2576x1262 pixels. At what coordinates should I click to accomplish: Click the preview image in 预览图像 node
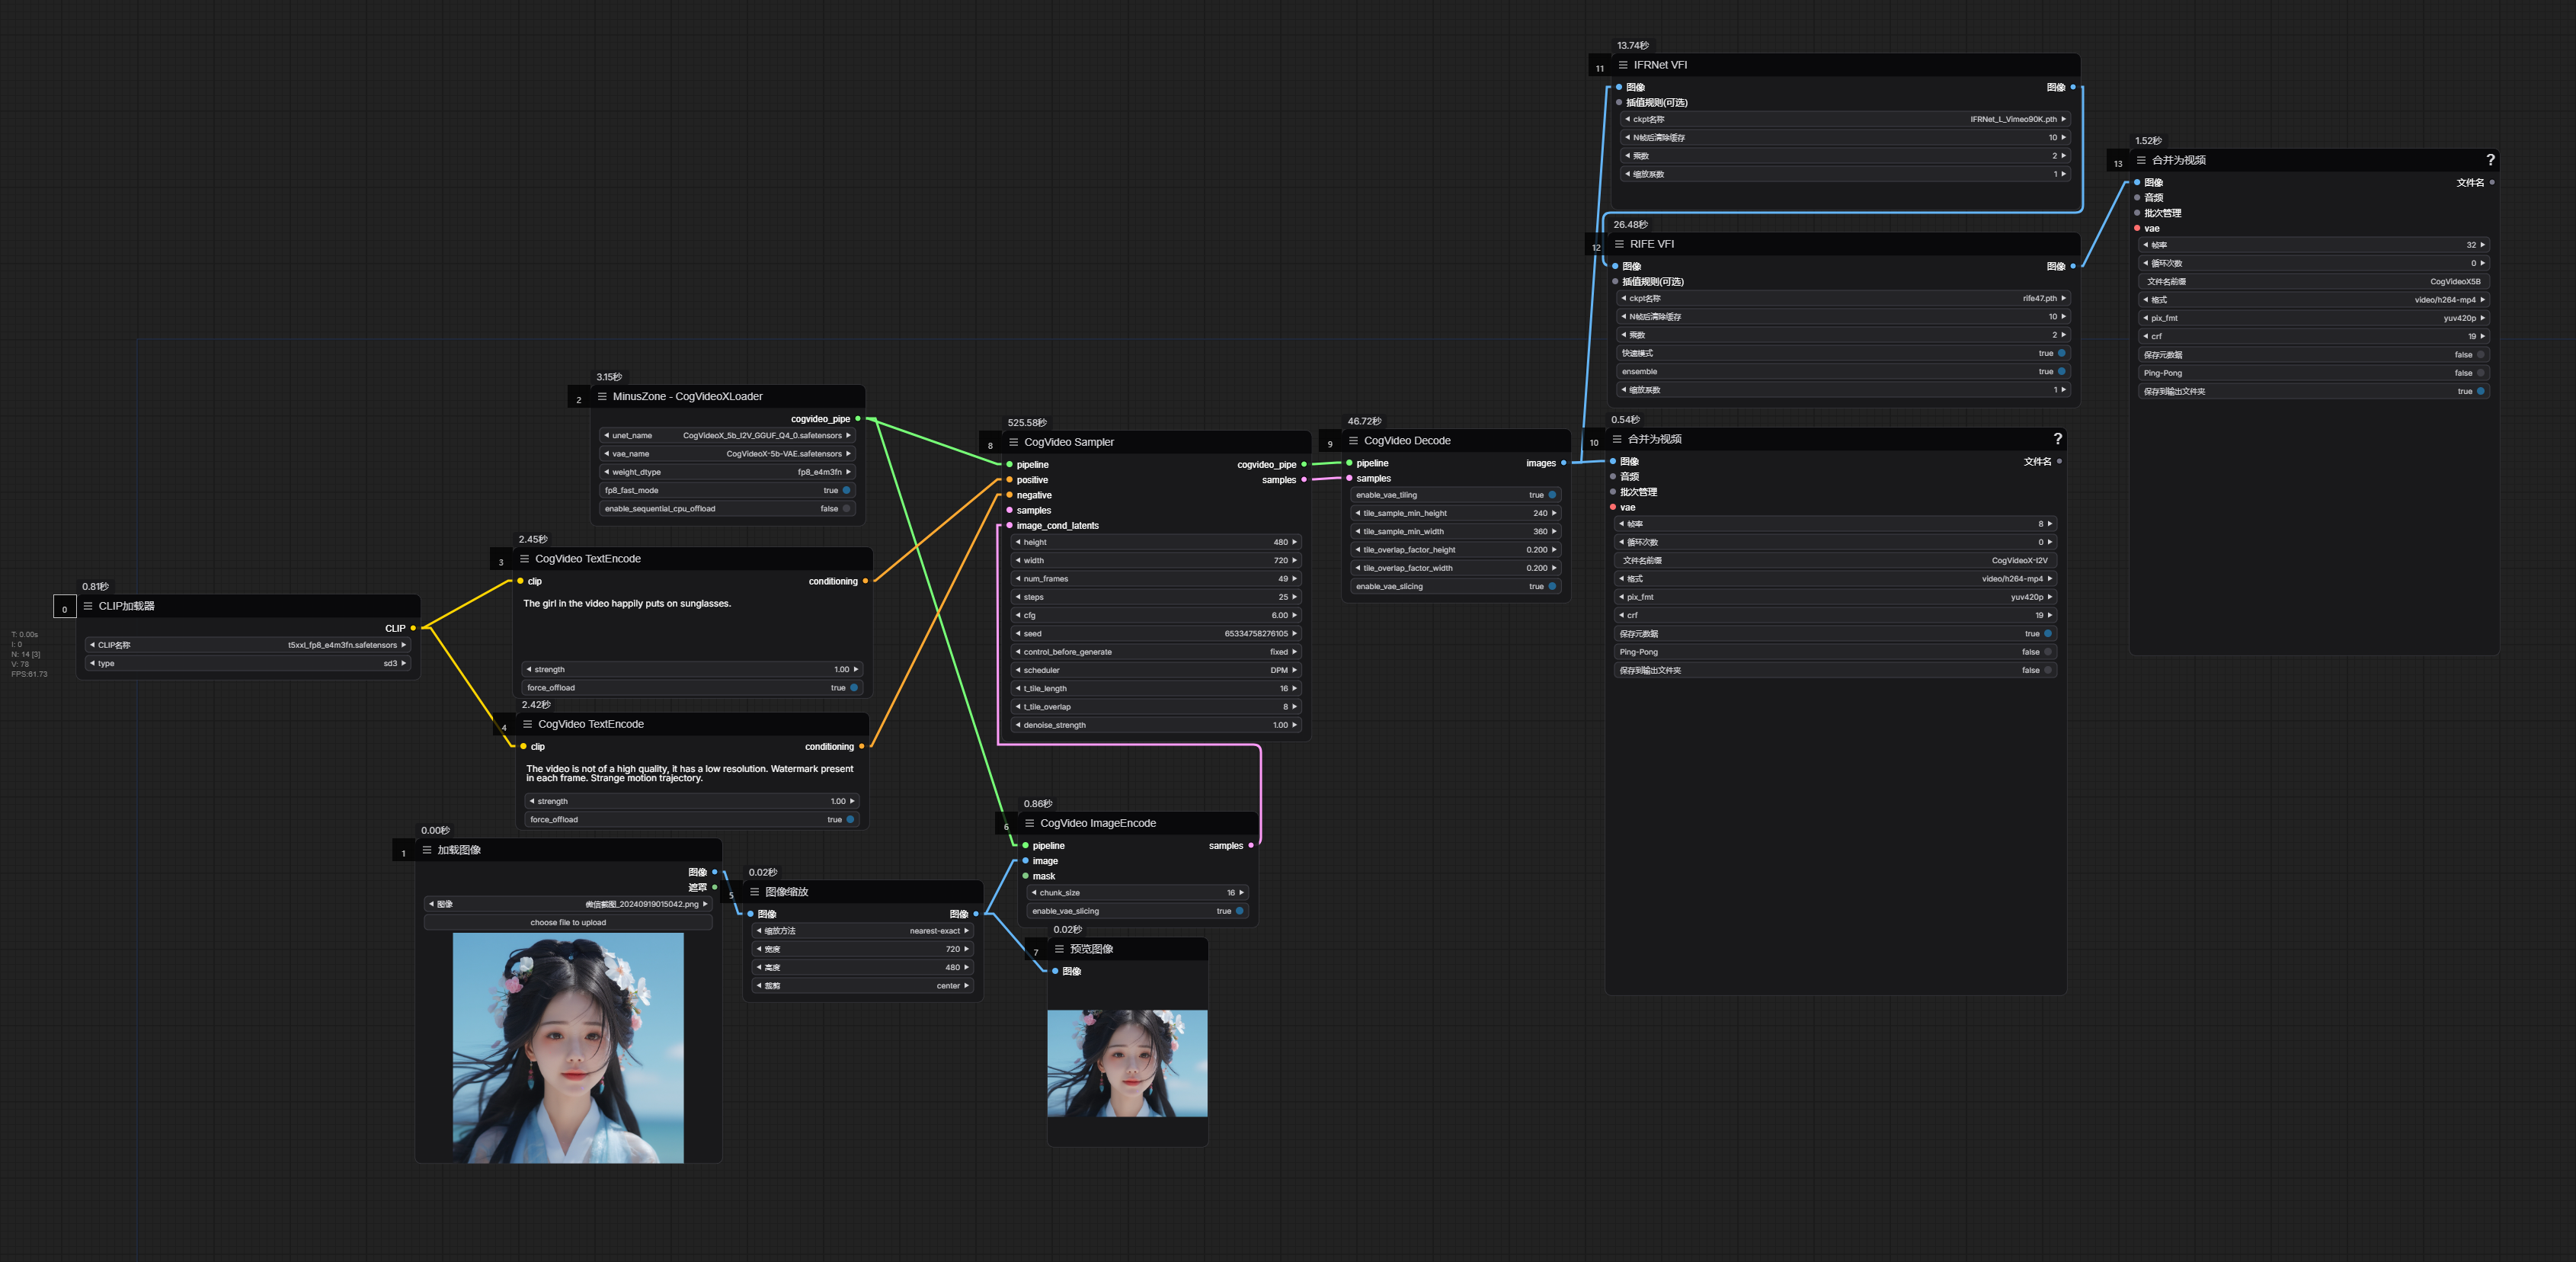(1127, 1063)
